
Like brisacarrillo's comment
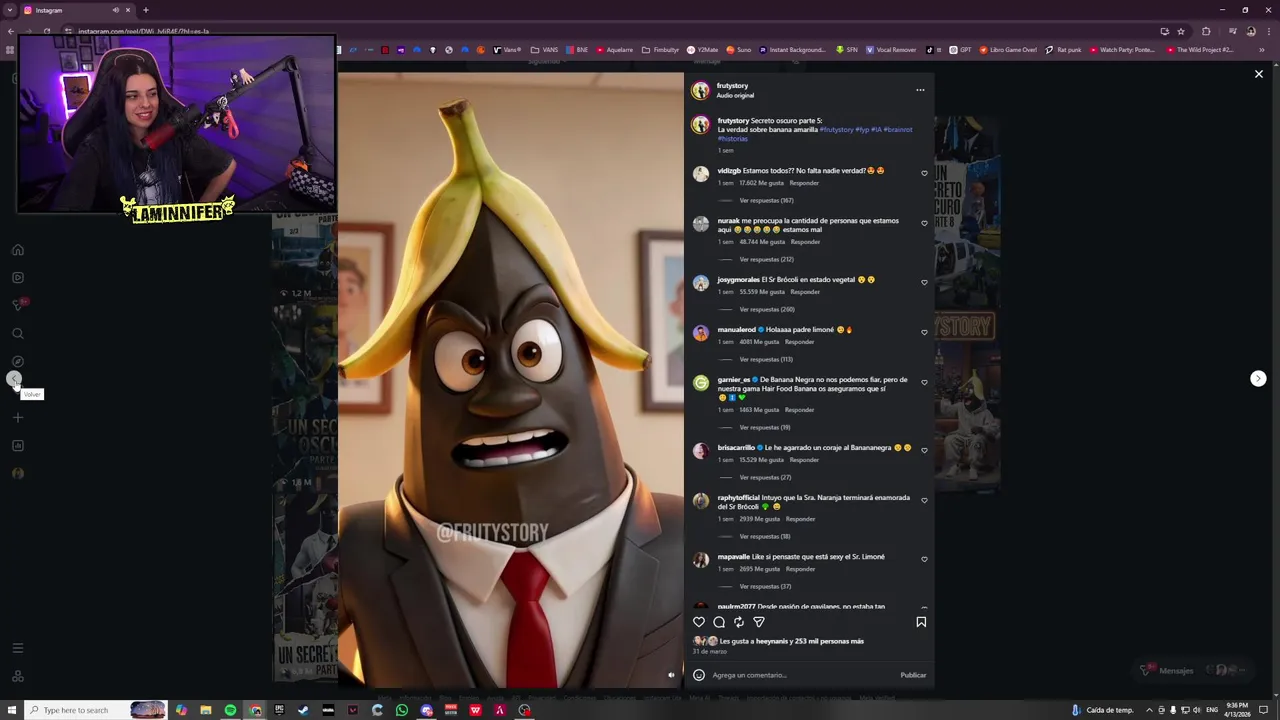(x=924, y=450)
